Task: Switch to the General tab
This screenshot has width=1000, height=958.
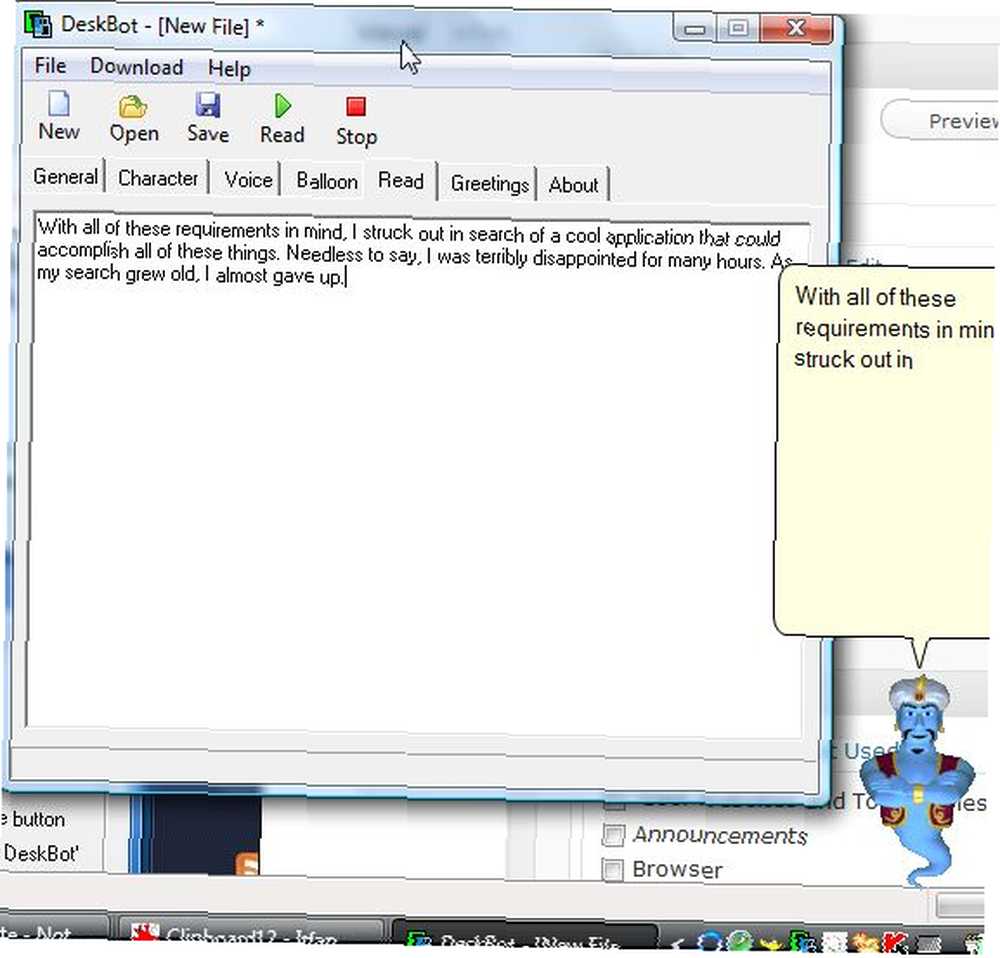Action: pos(65,177)
